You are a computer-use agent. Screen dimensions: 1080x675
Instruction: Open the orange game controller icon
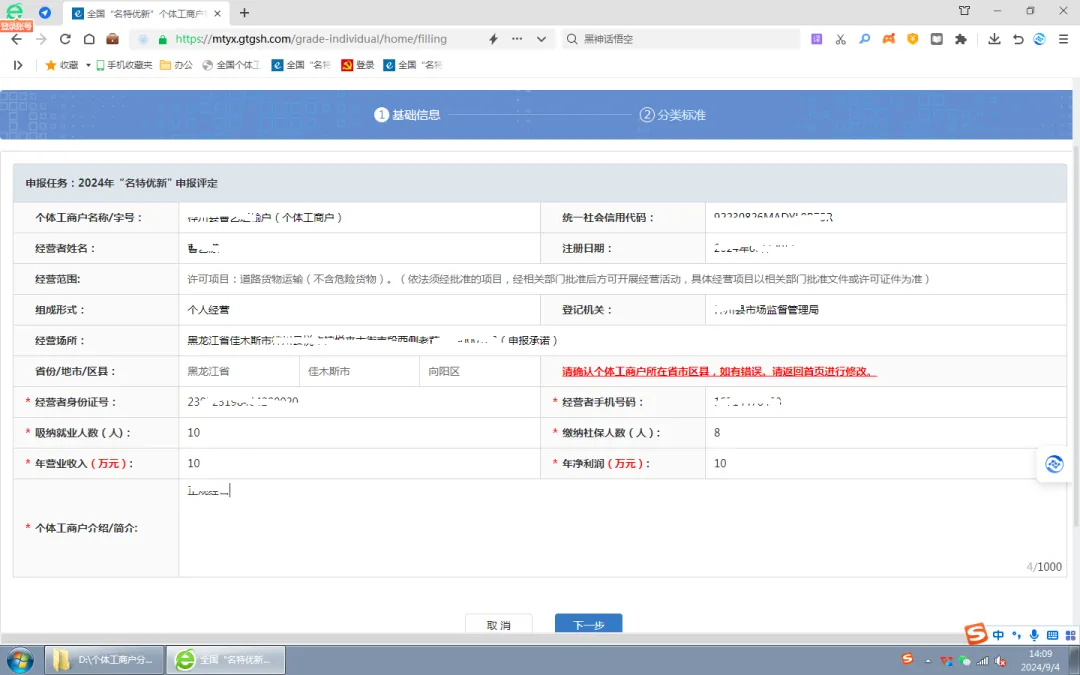(889, 39)
